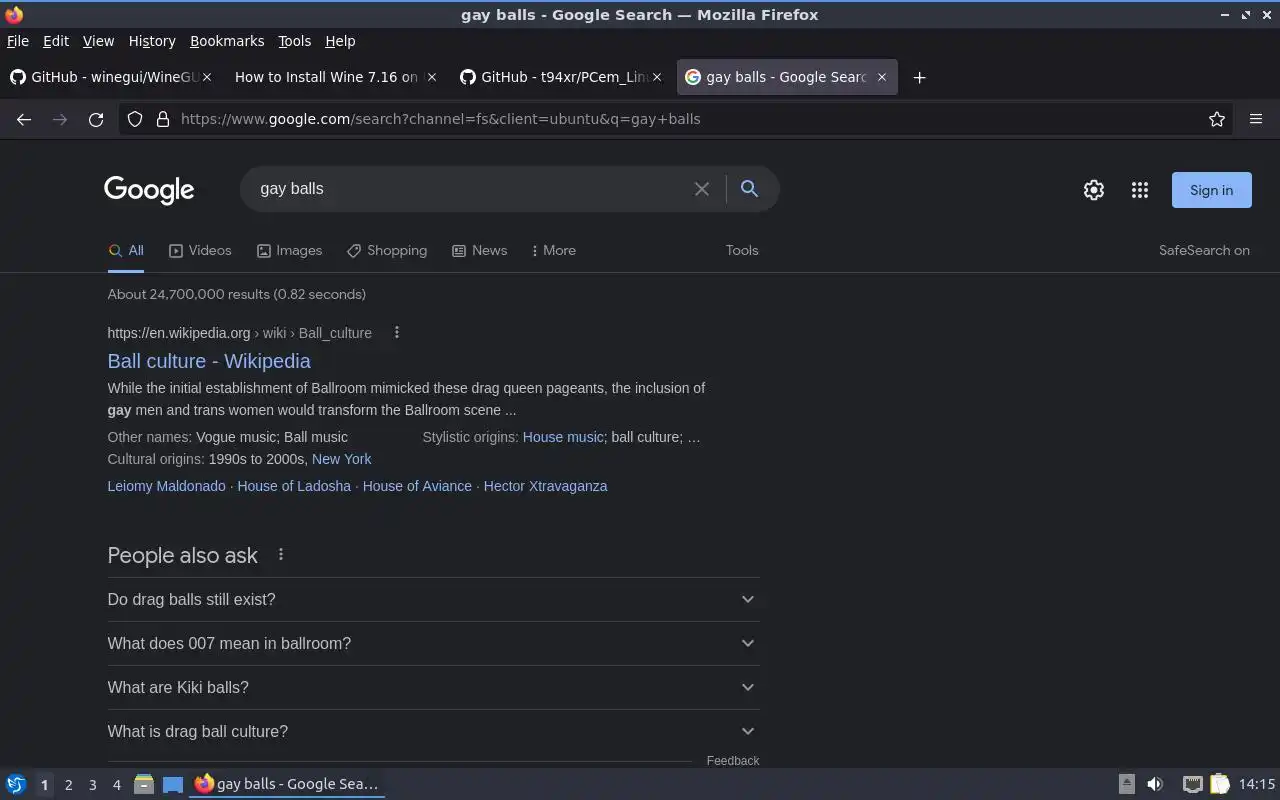Screen dimensions: 1280x800
Task: Click the Feedback link
Action: point(733,761)
